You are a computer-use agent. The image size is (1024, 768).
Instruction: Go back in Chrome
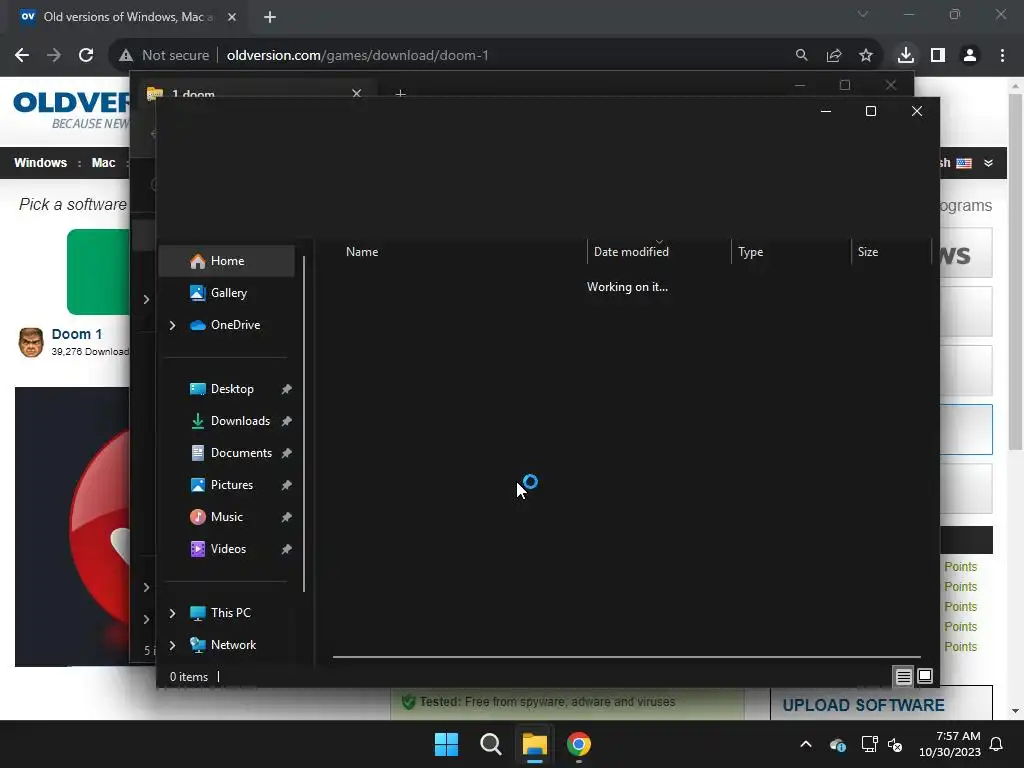pos(22,56)
